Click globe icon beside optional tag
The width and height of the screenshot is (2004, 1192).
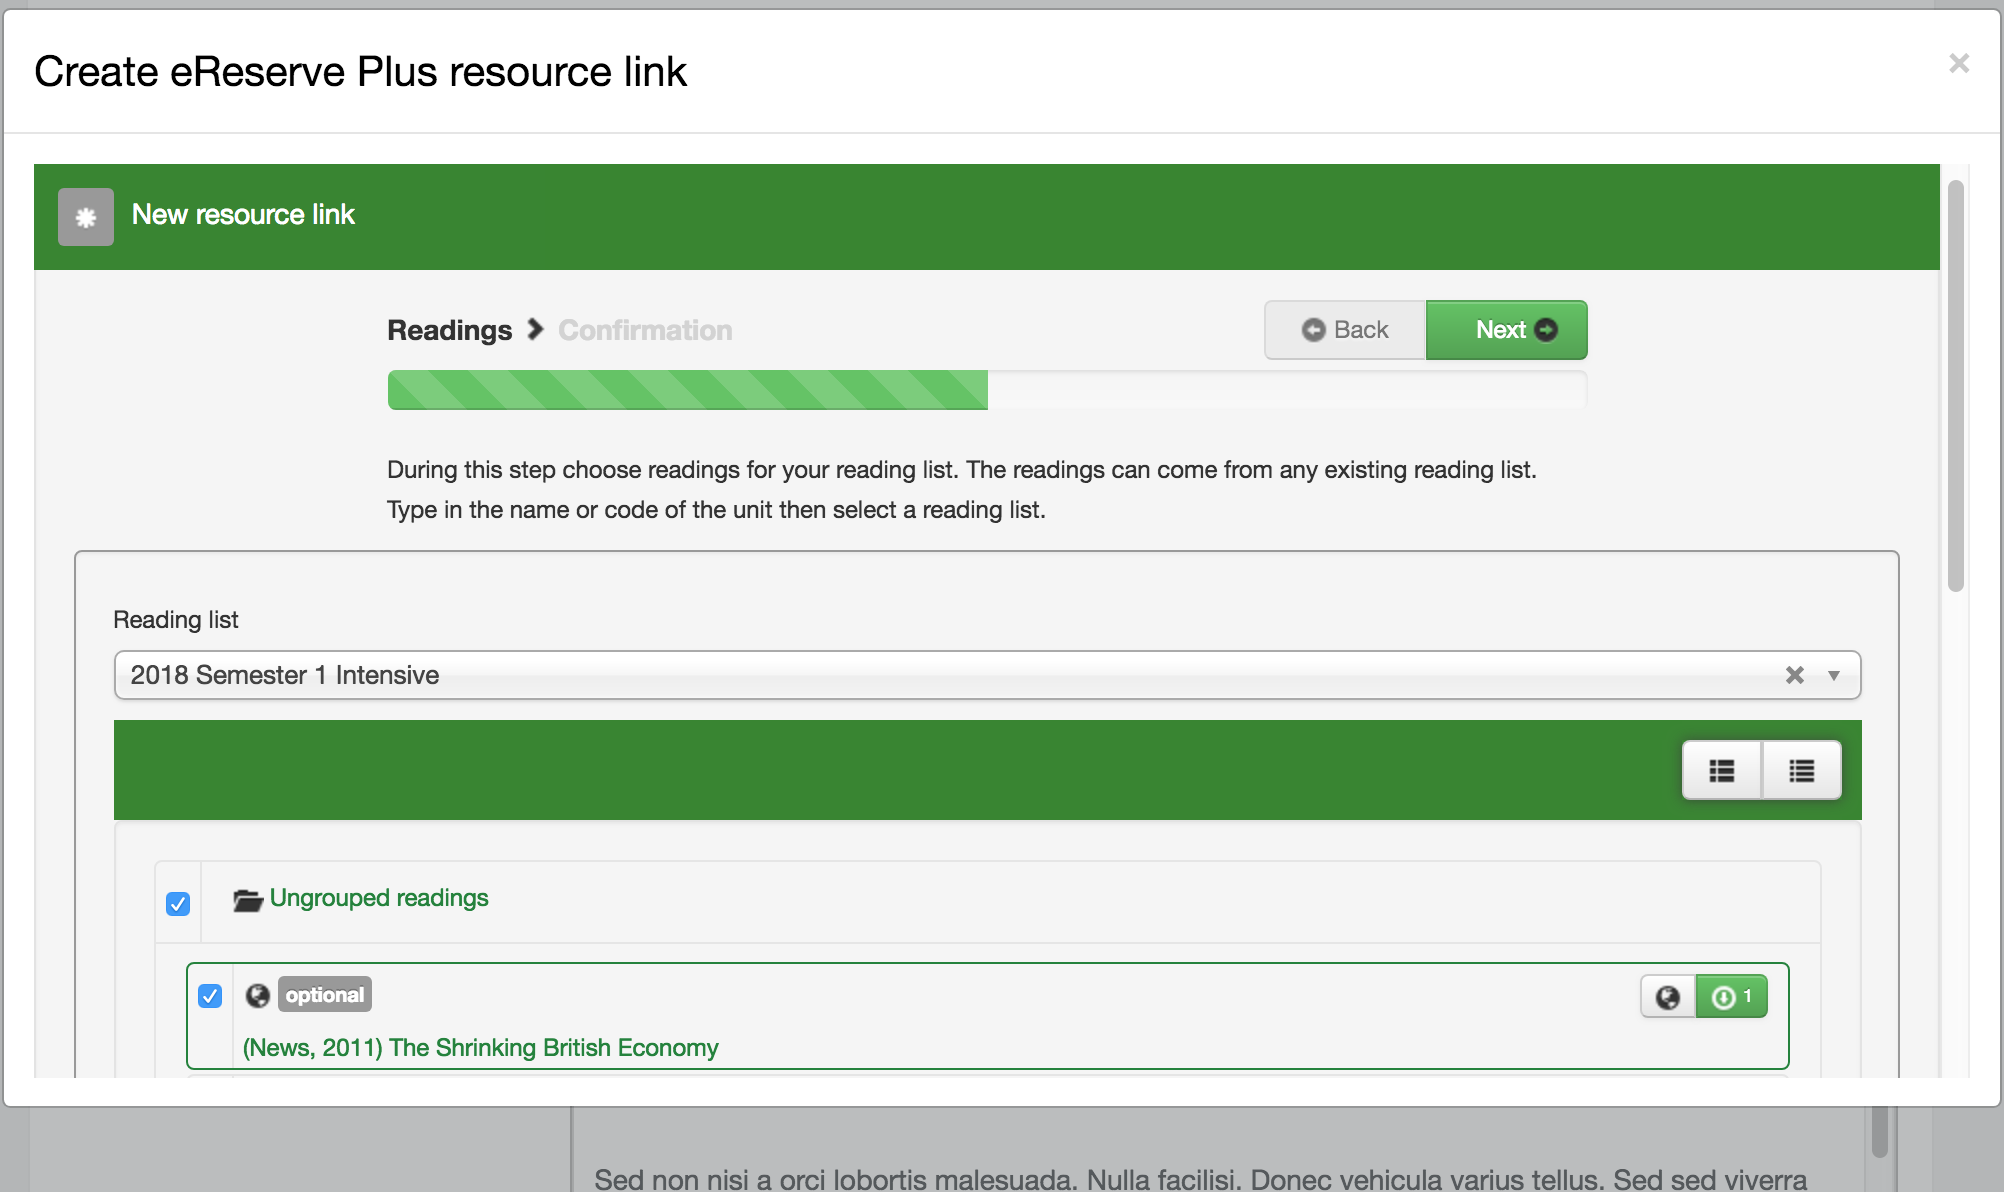[258, 996]
